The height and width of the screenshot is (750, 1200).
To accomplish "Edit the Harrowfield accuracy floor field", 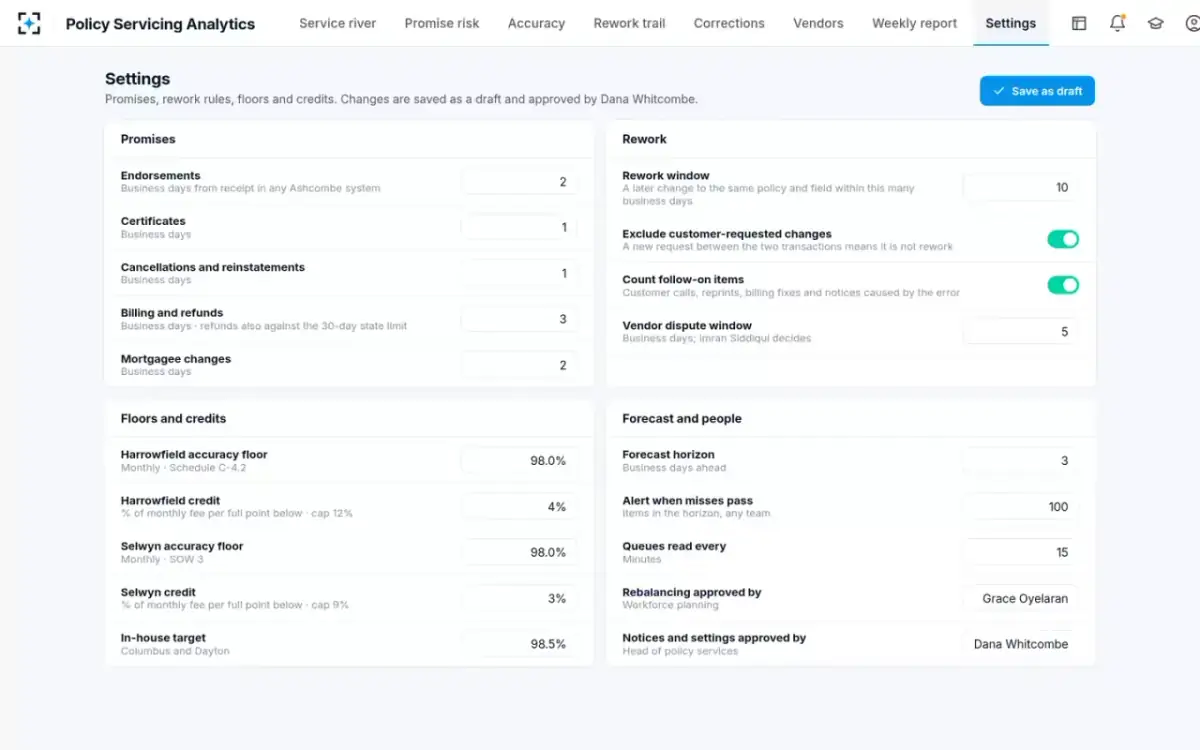I will [519, 461].
